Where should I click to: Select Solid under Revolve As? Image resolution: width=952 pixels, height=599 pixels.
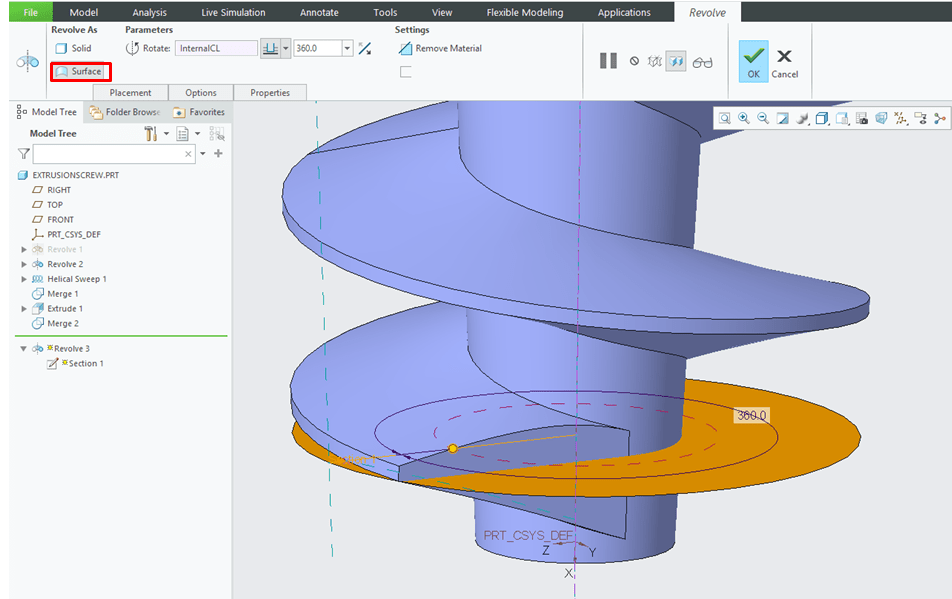coord(74,48)
